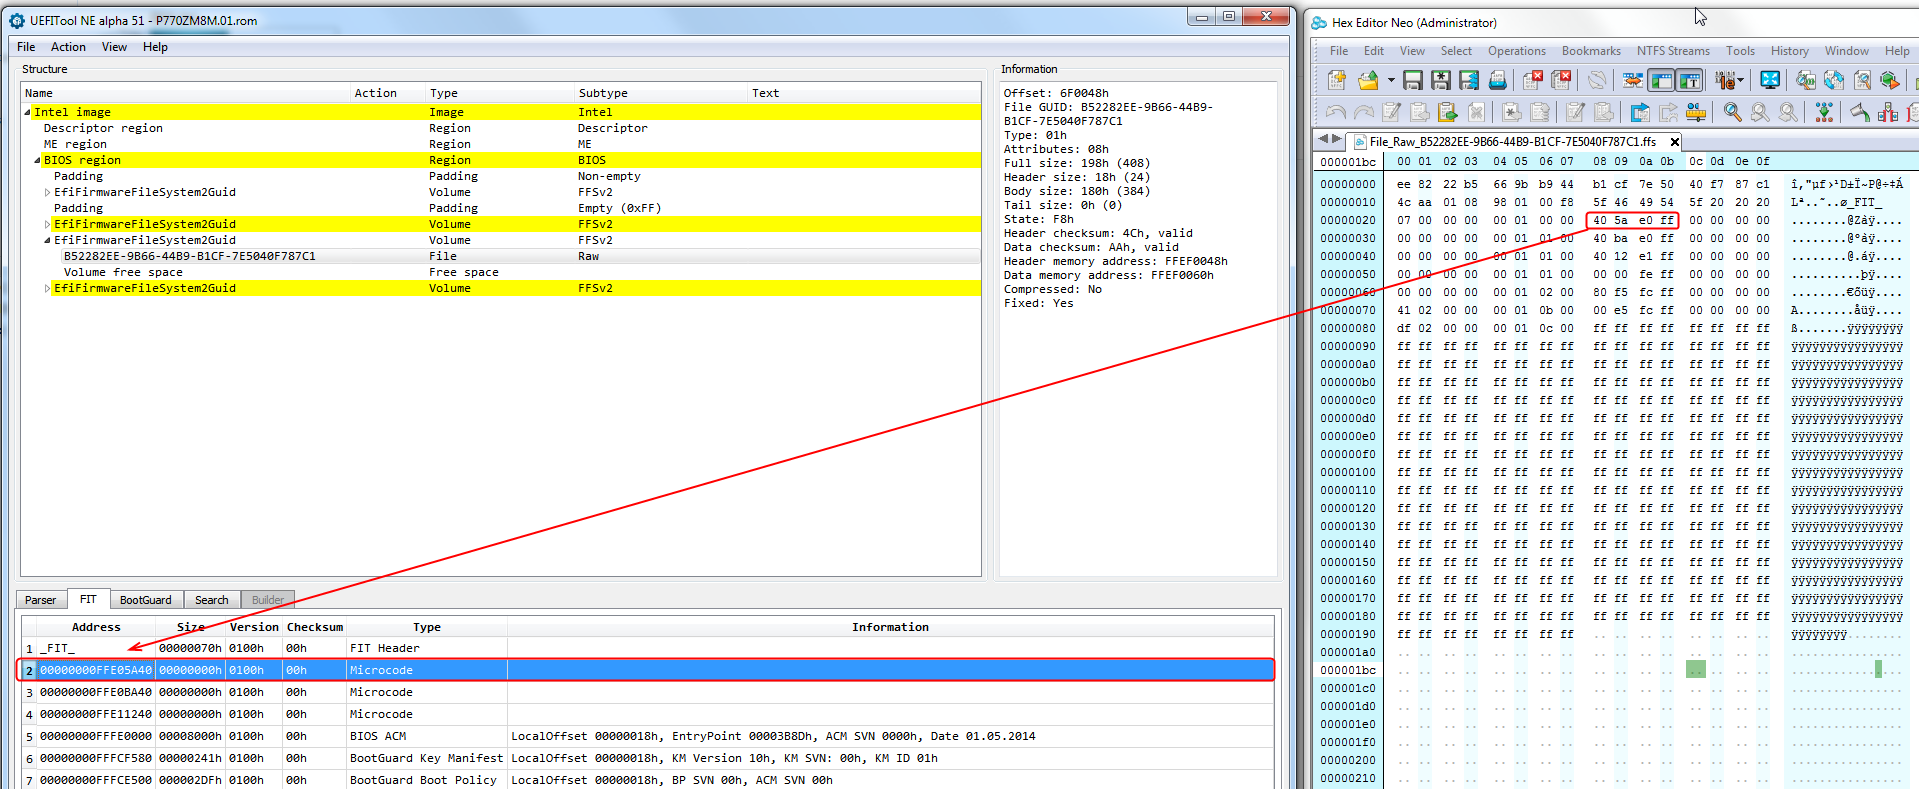This screenshot has width=1919, height=789.
Task: Click the Save floppy icon in Hex Editor
Action: tap(1413, 80)
